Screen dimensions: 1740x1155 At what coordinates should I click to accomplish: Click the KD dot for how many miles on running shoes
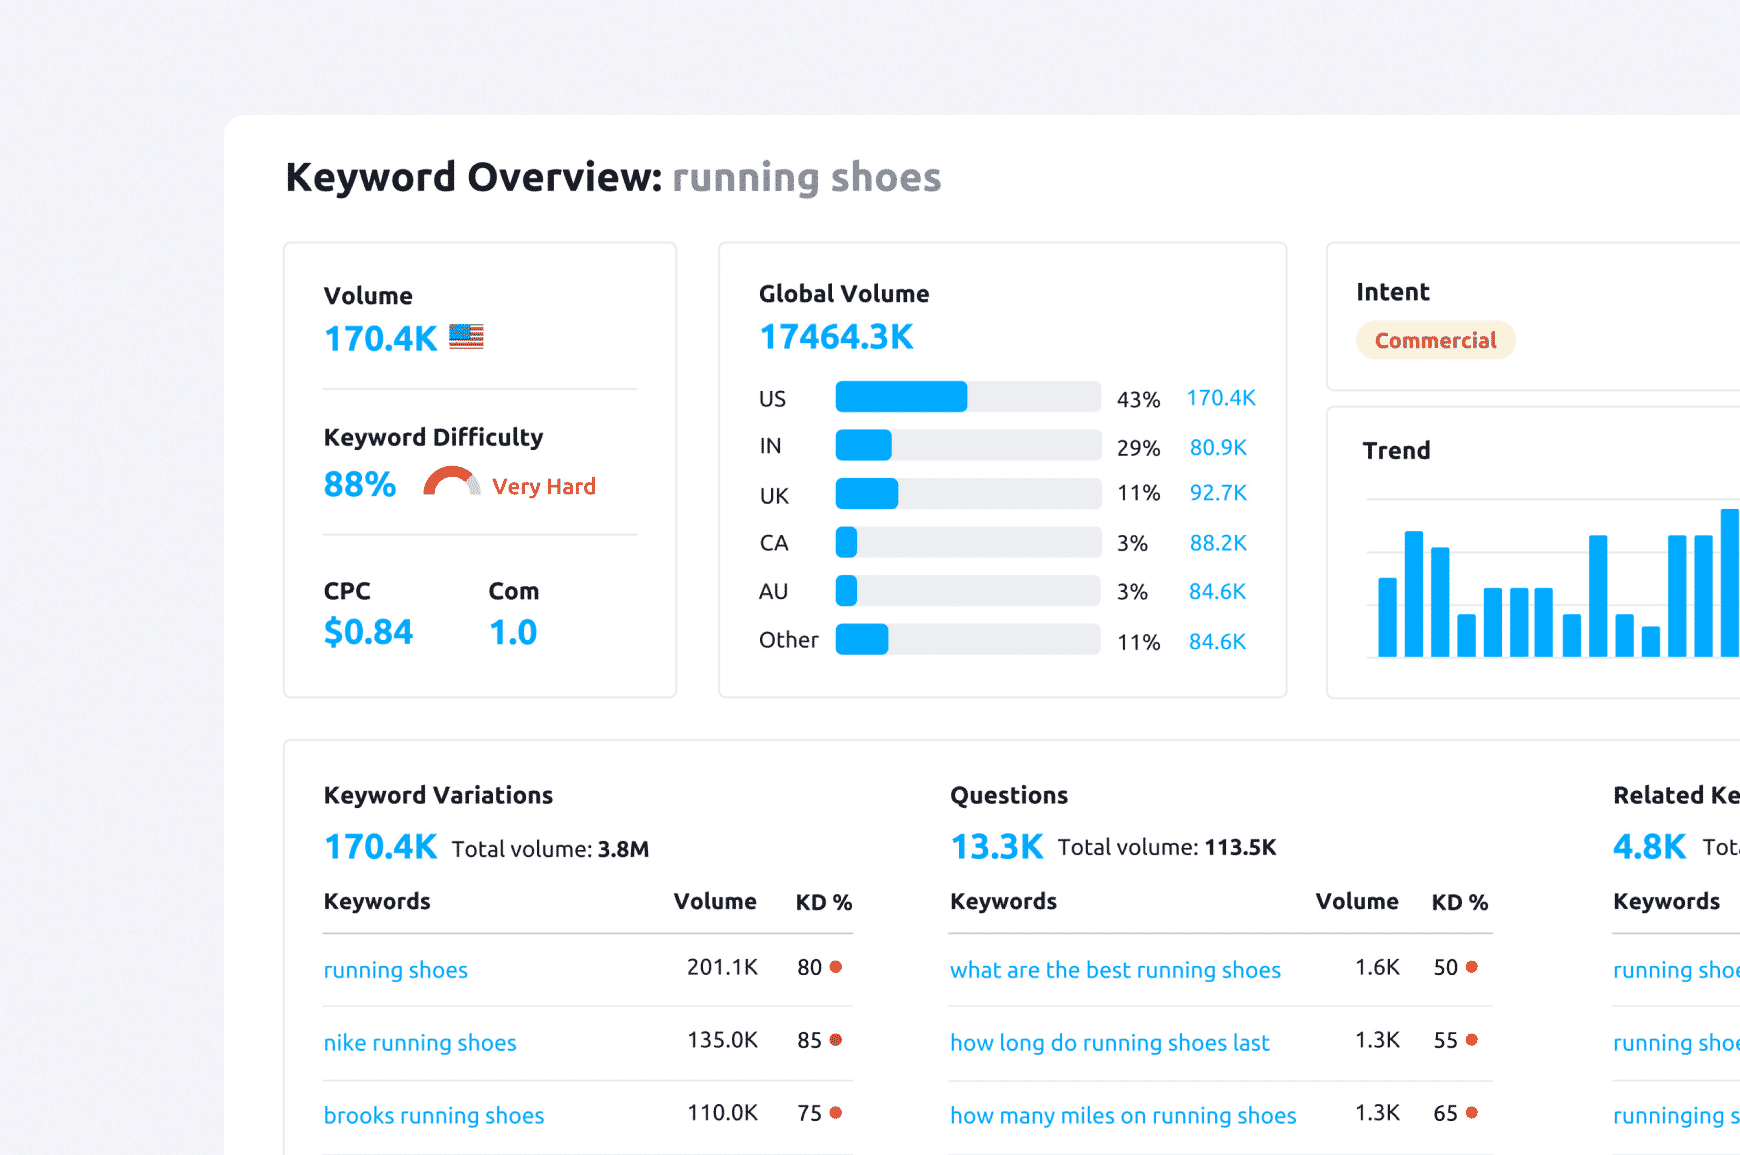1472,1113
